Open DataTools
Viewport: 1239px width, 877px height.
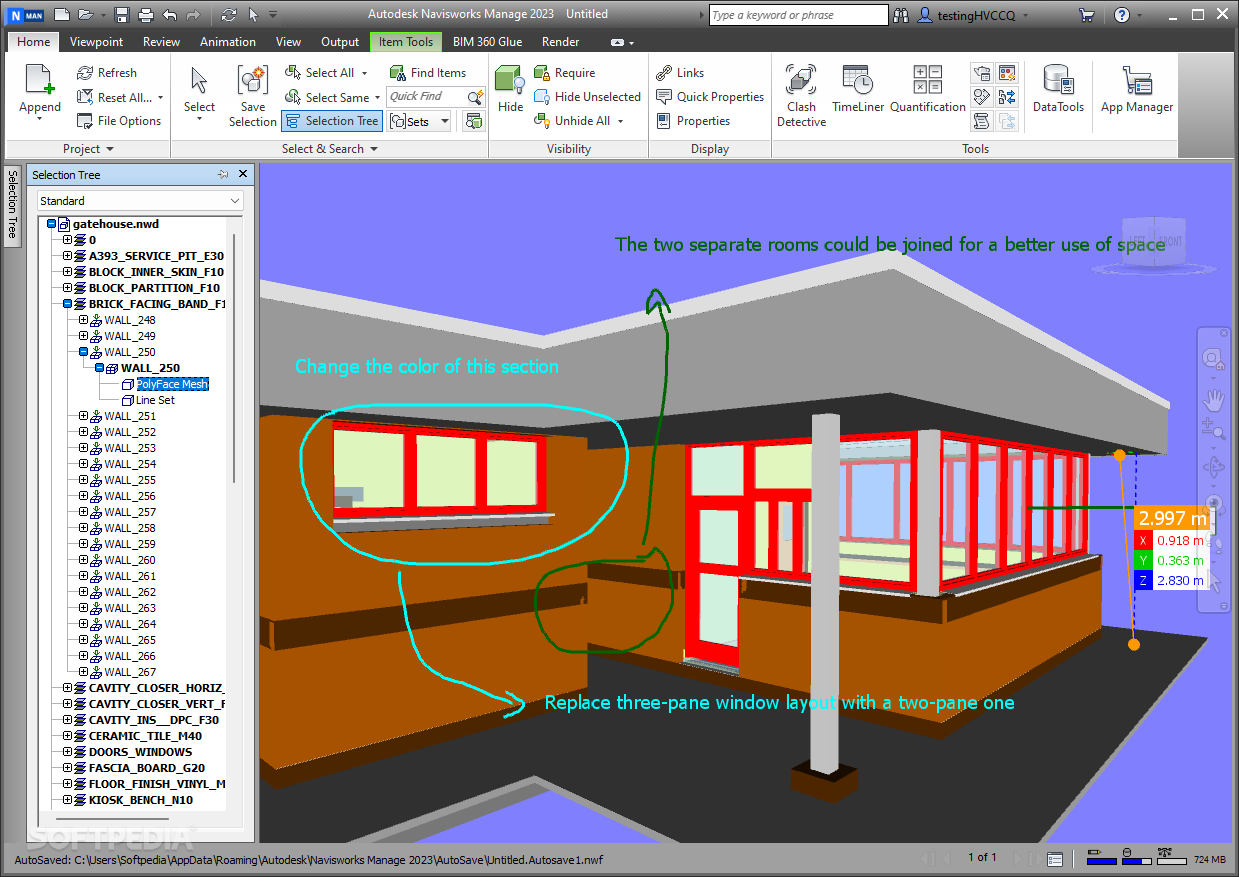click(1058, 88)
